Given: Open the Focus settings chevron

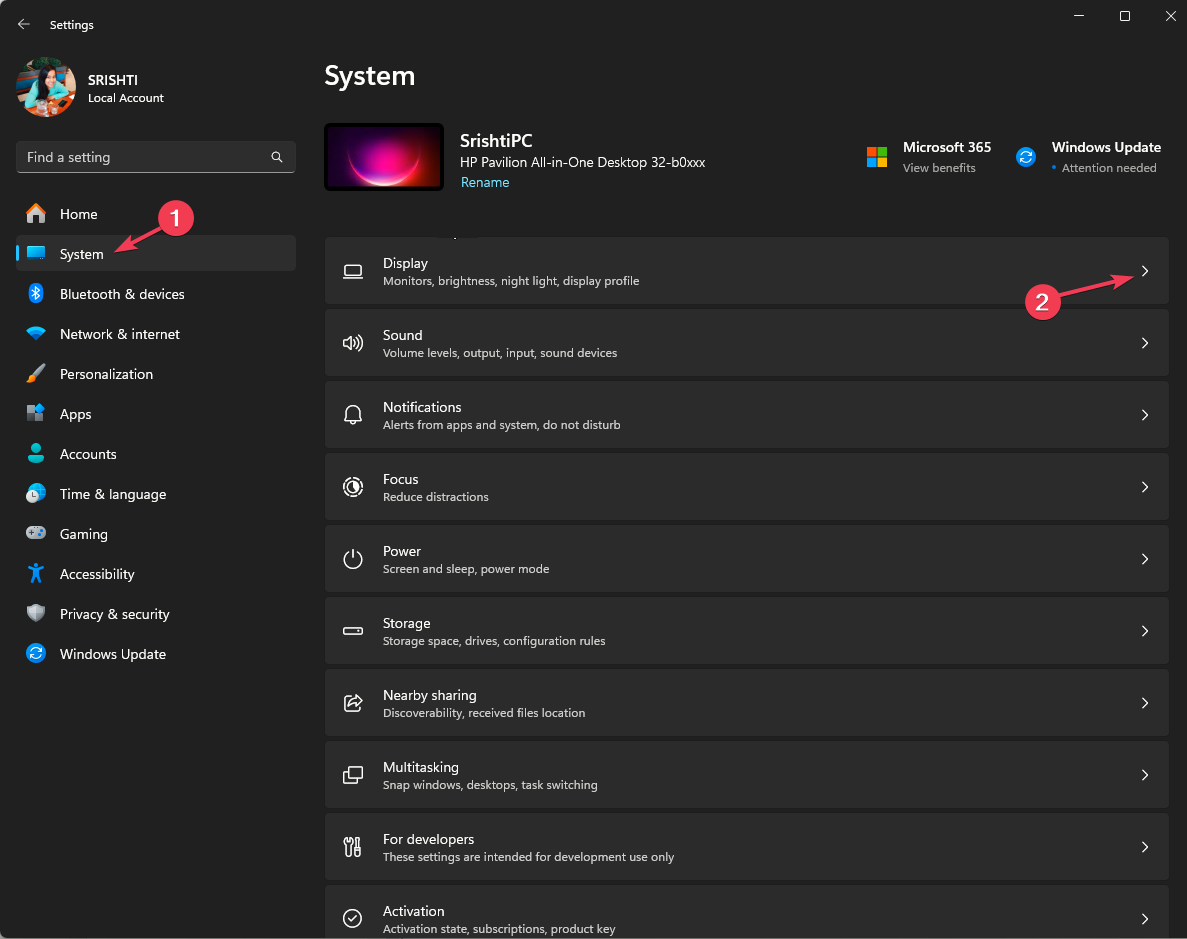Looking at the screenshot, I should [1145, 487].
